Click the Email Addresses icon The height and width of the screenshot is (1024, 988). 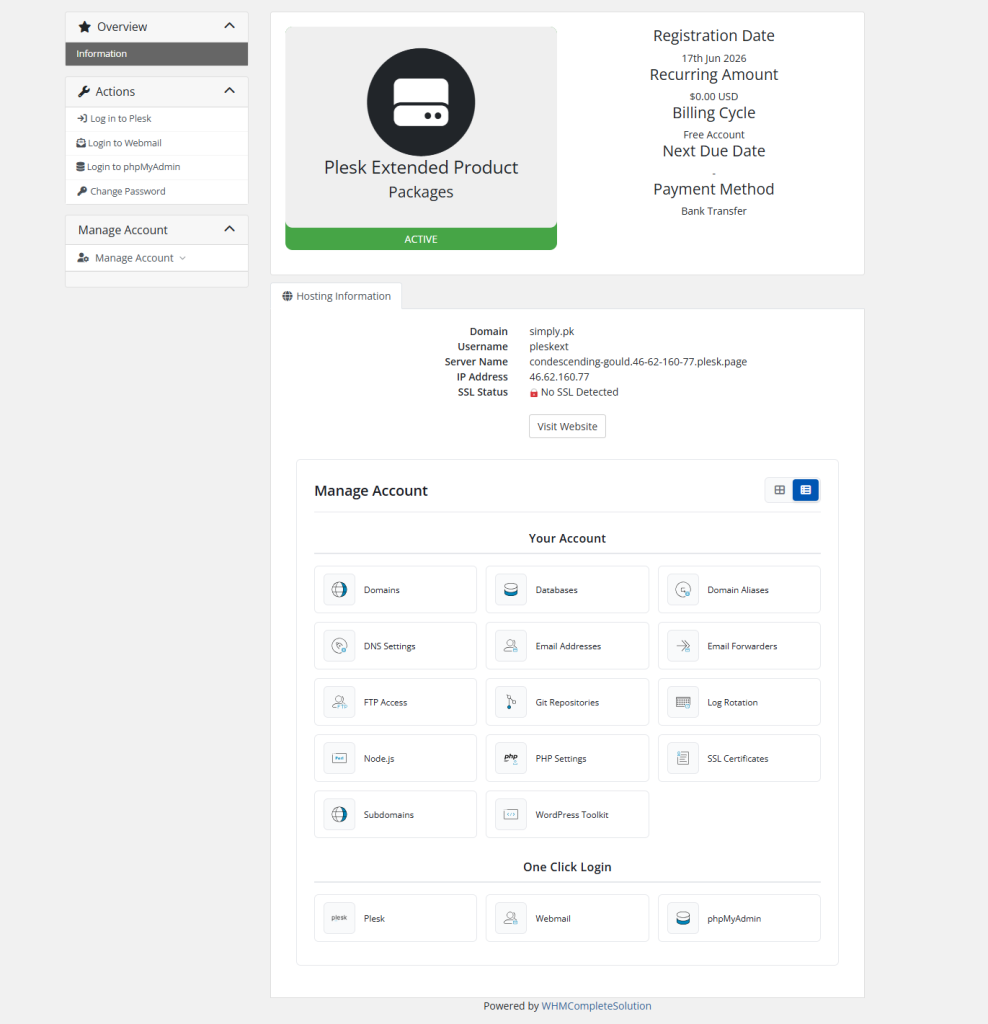511,646
